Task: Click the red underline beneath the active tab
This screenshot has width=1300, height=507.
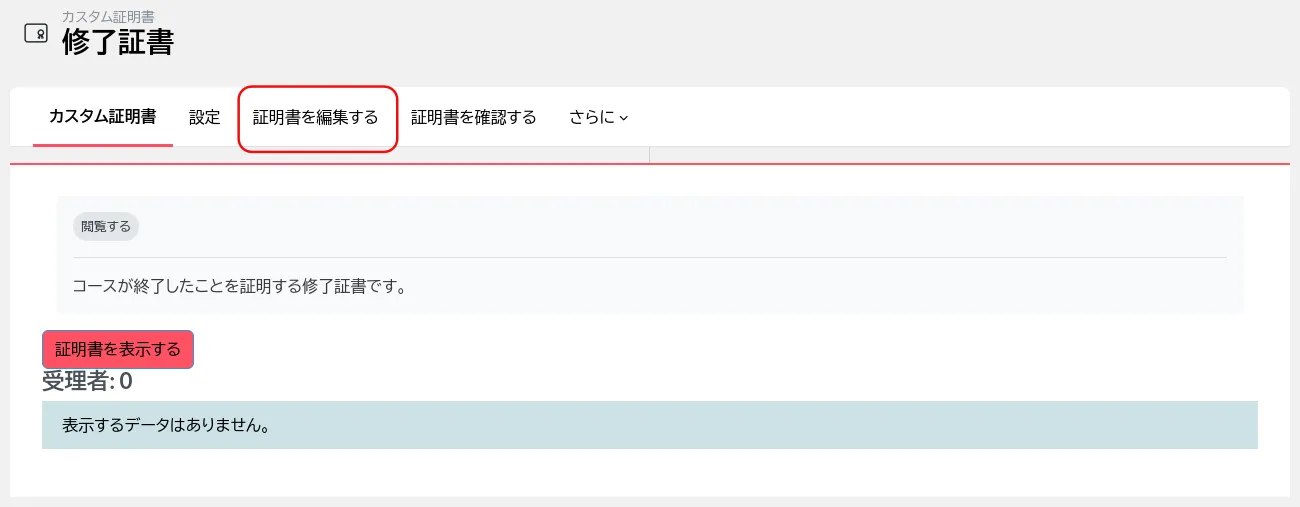Action: pyautogui.click(x=102, y=145)
